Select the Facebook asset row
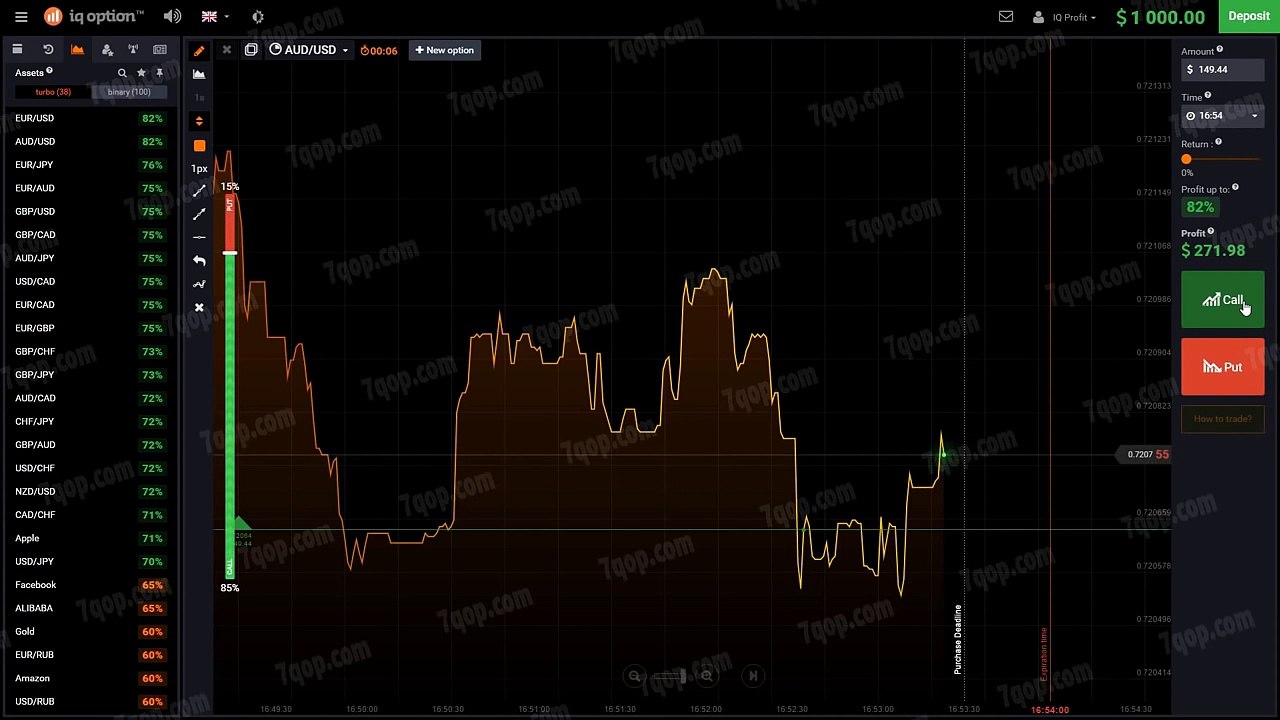Image resolution: width=1280 pixels, height=720 pixels. click(x=90, y=585)
